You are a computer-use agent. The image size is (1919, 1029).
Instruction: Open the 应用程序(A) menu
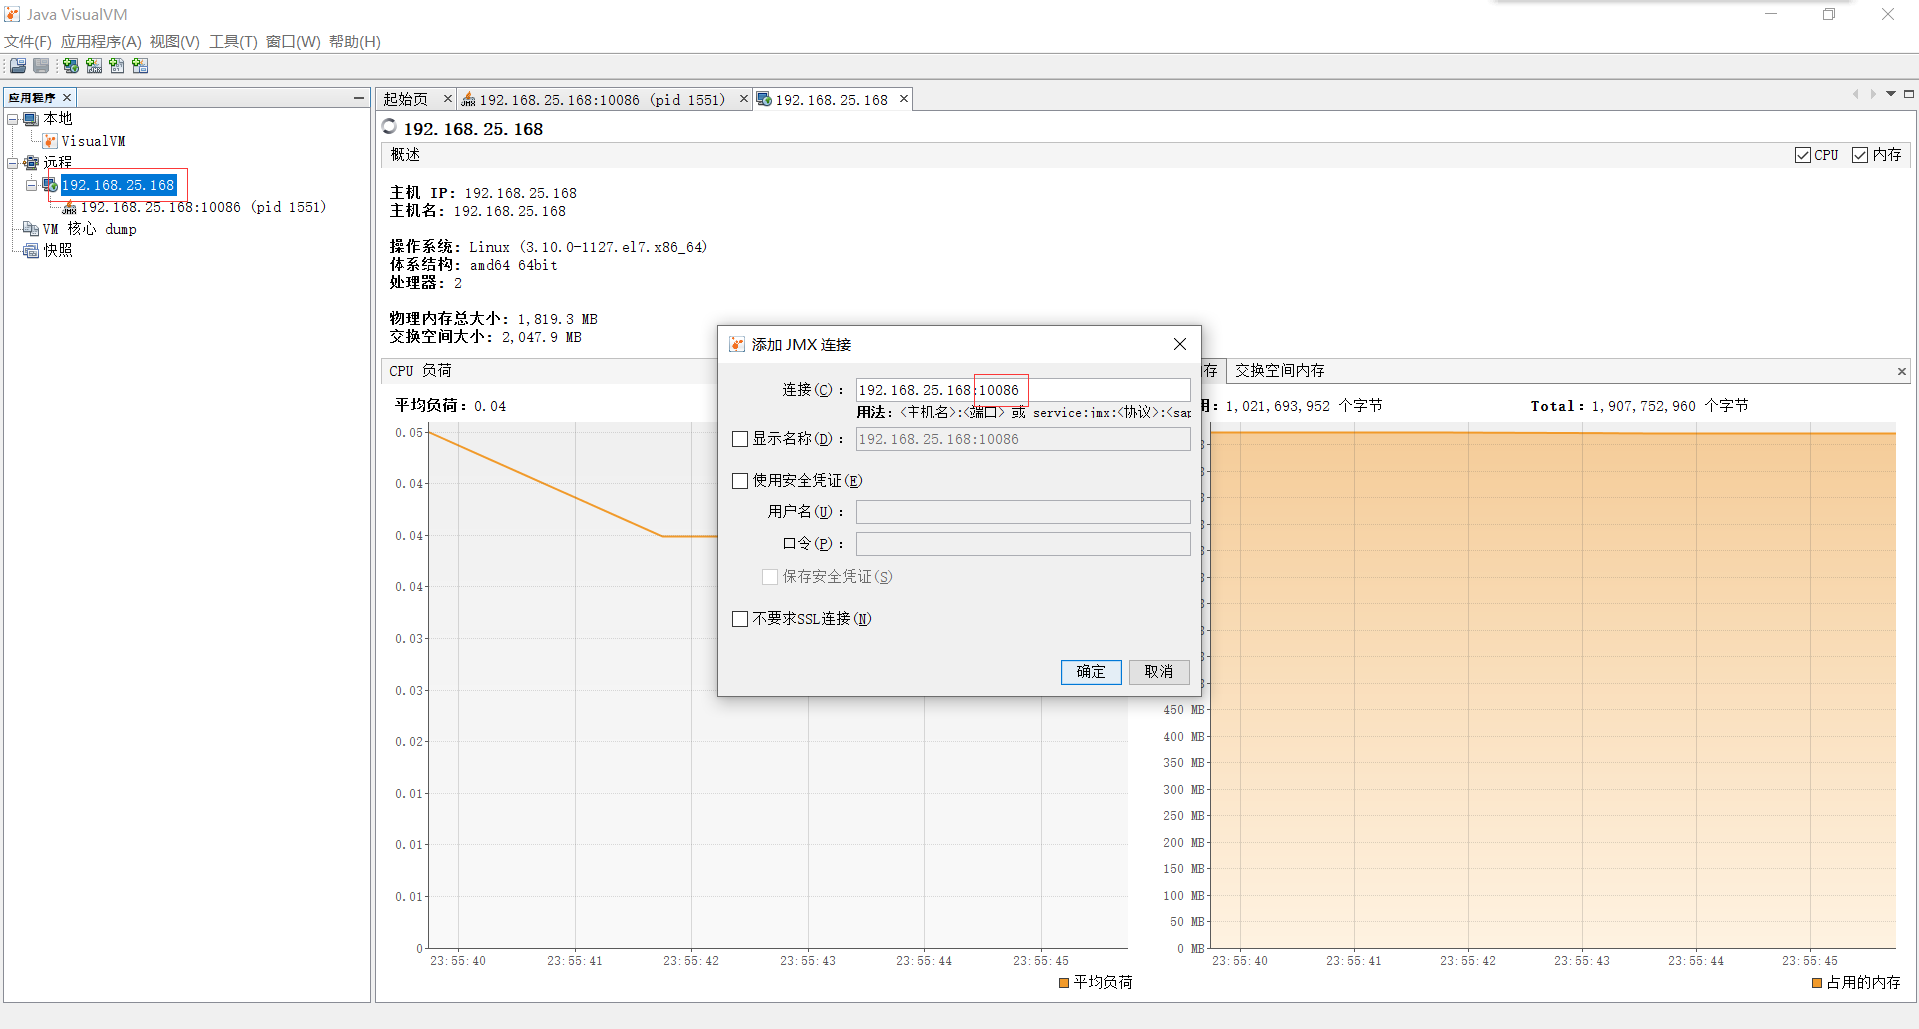(101, 41)
